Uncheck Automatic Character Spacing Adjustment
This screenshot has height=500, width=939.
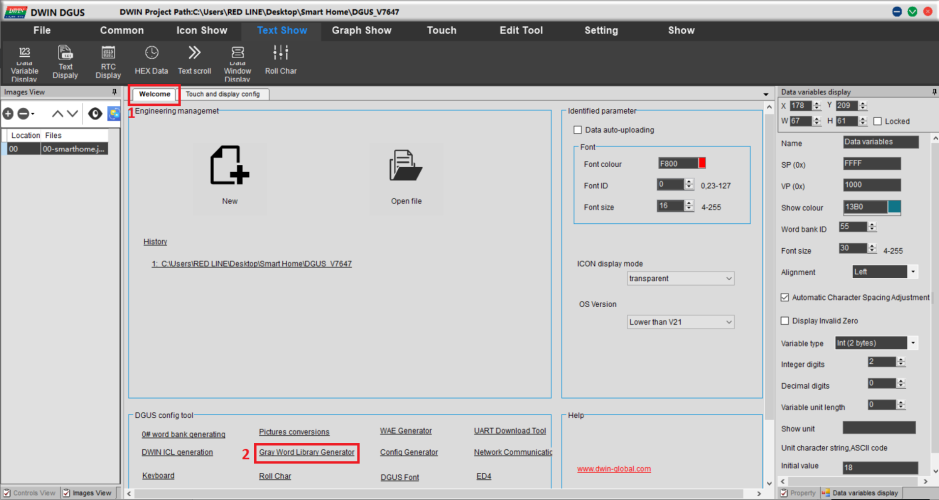click(x=785, y=297)
